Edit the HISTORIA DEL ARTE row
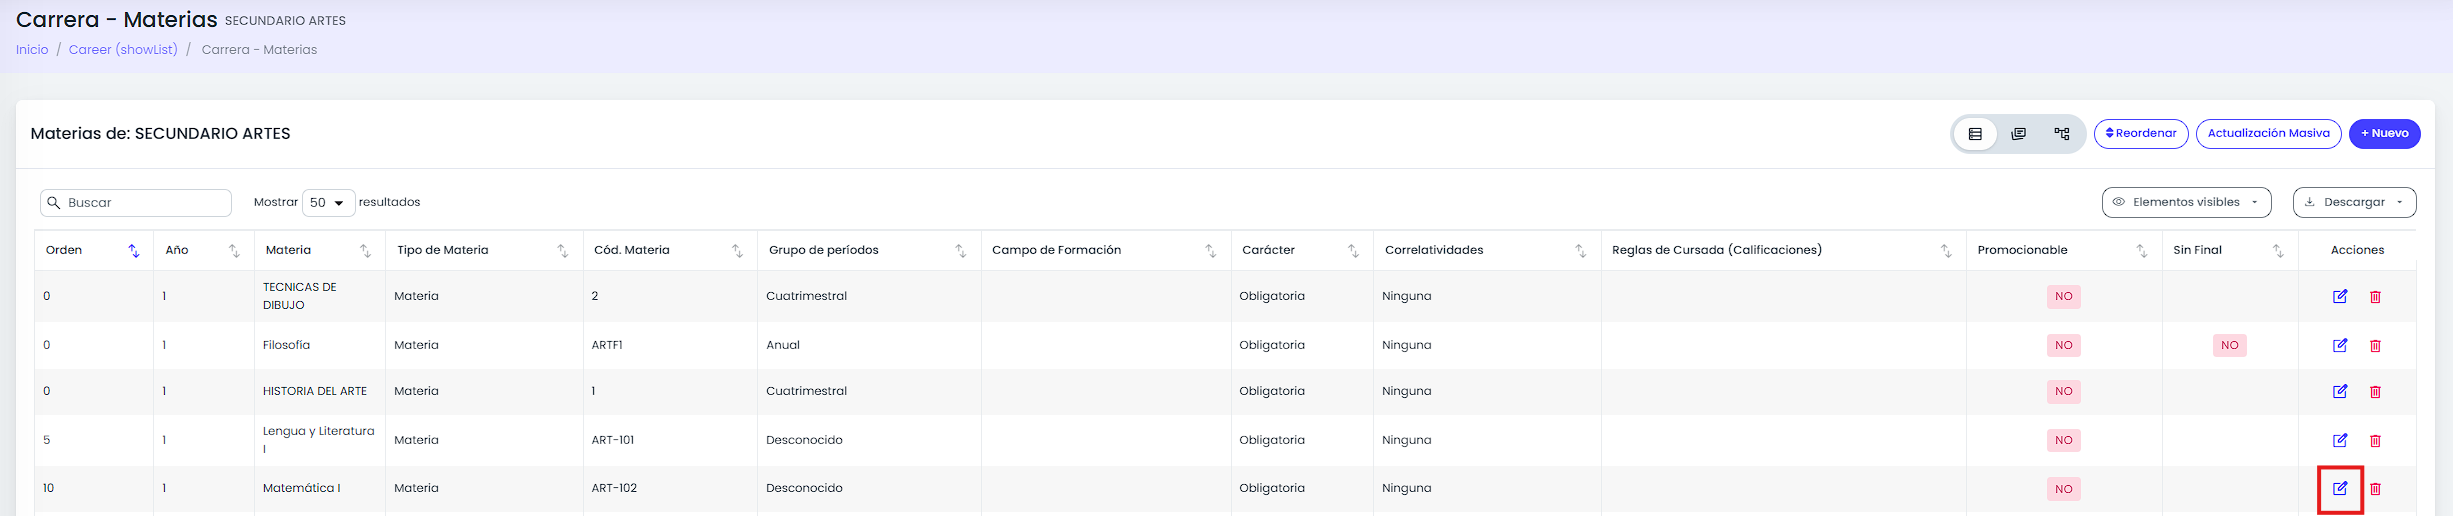Screen dimensions: 2453x516 pos(2340,391)
